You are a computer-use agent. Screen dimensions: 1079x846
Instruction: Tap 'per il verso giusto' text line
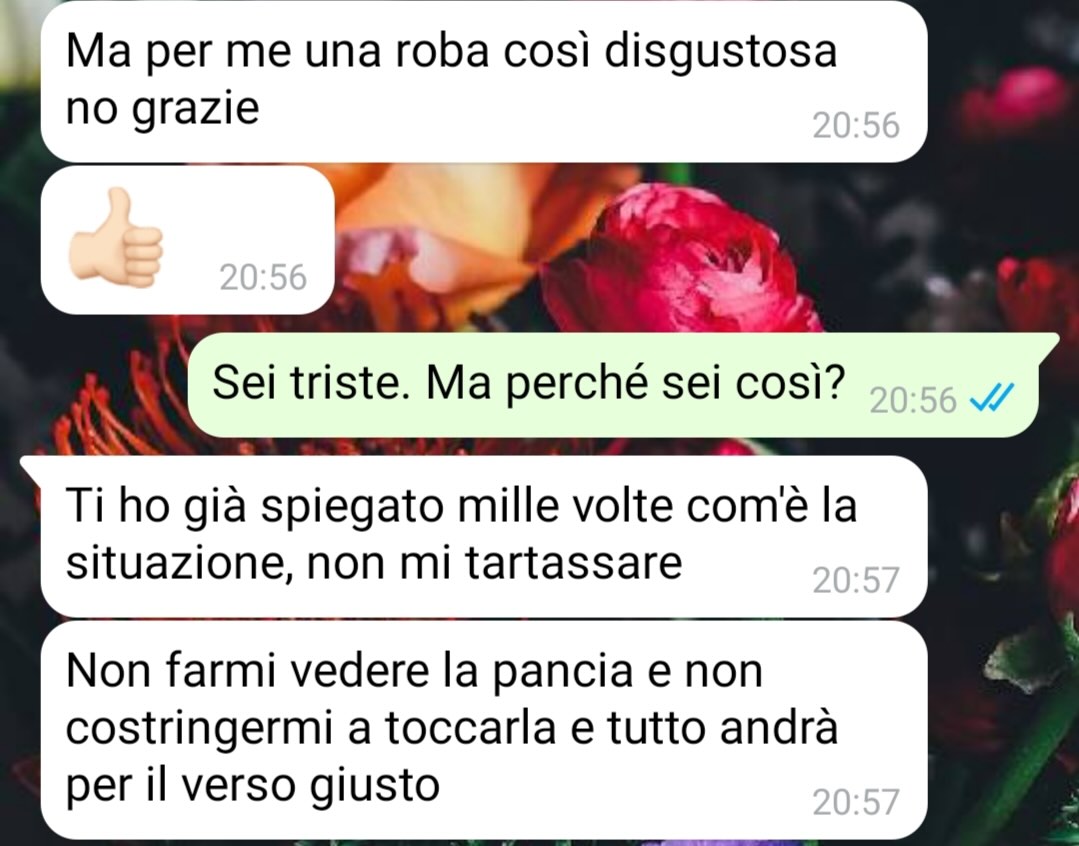[x=253, y=784]
